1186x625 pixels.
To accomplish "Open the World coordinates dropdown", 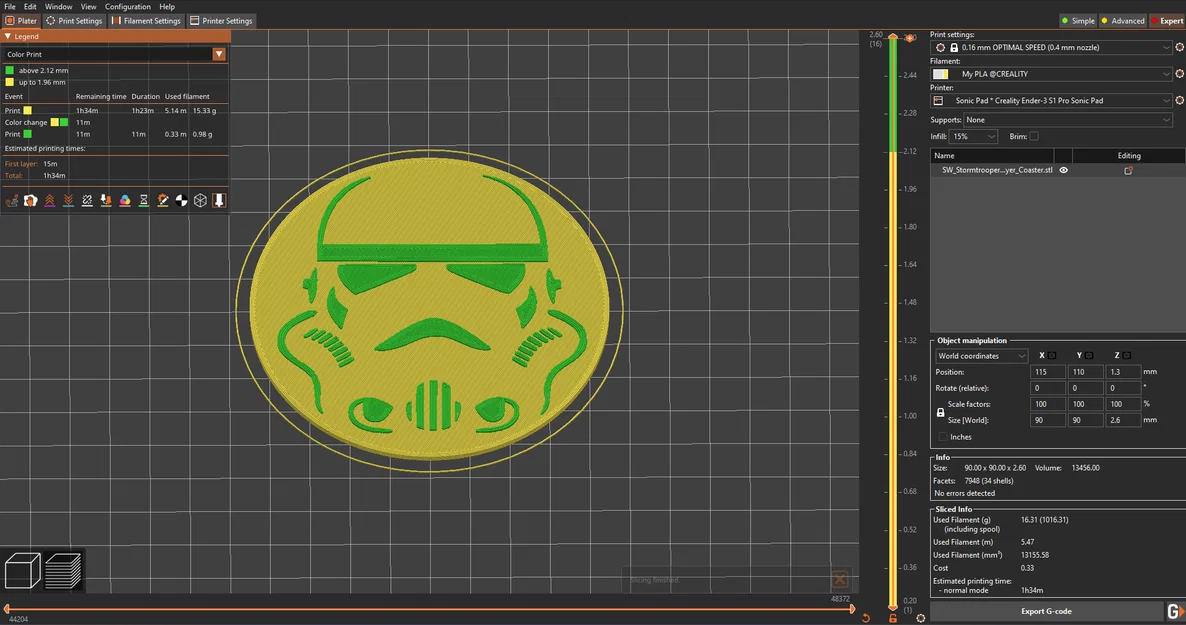I will [x=981, y=355].
